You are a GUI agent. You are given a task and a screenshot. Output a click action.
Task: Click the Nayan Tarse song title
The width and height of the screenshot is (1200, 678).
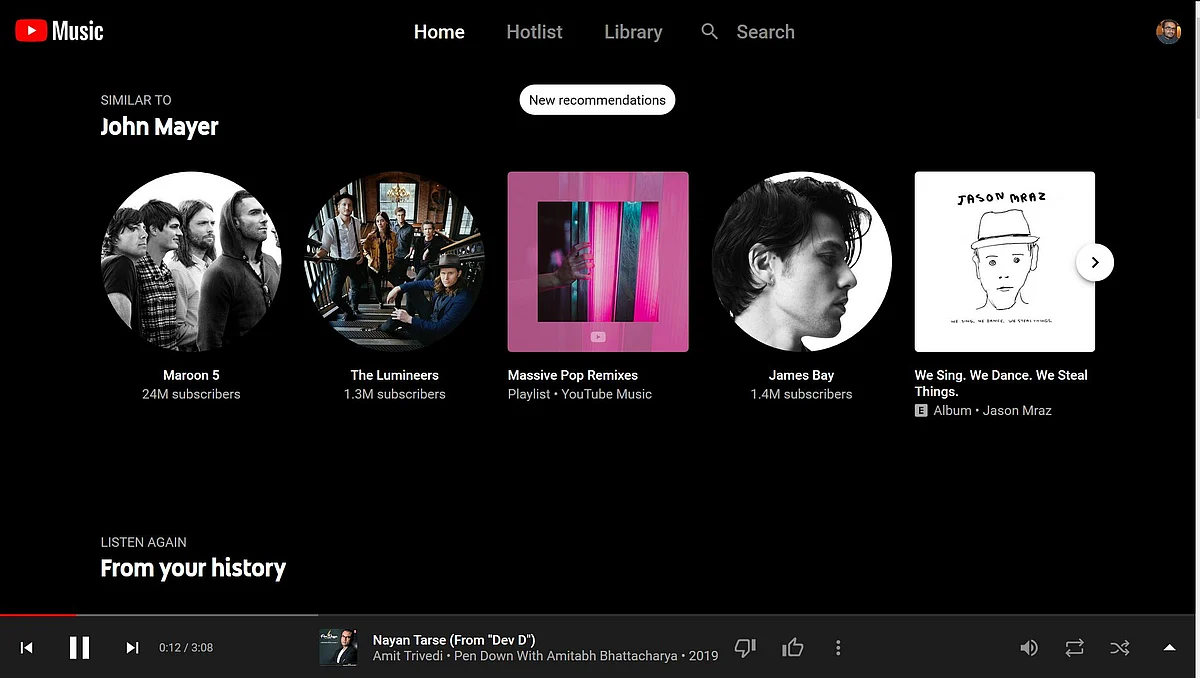(x=454, y=640)
